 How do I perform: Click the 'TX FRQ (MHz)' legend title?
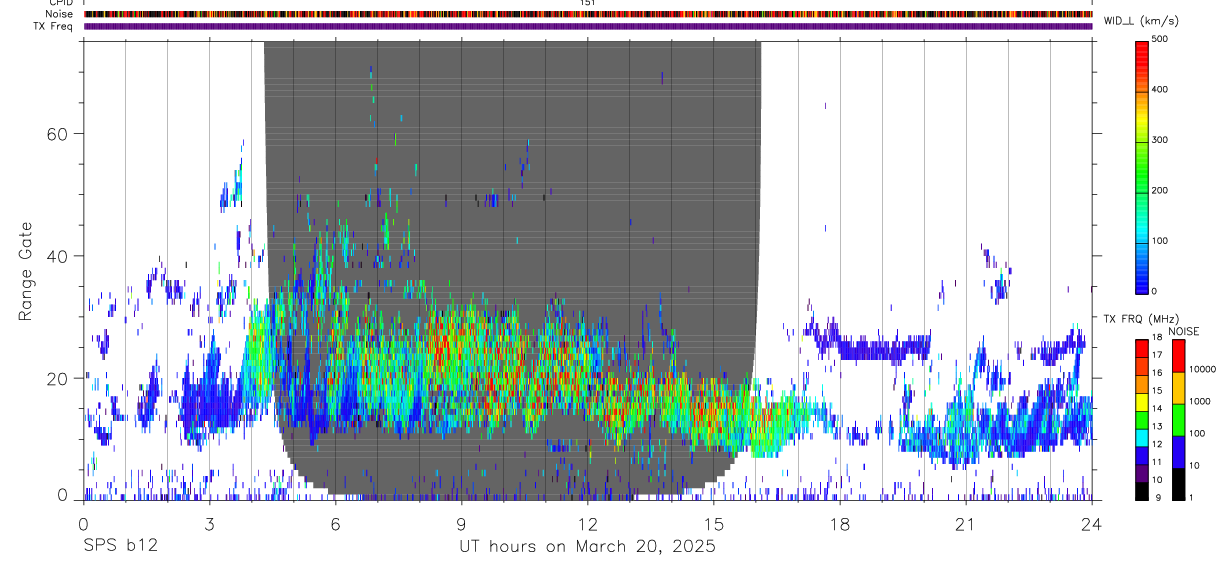(x=1139, y=319)
